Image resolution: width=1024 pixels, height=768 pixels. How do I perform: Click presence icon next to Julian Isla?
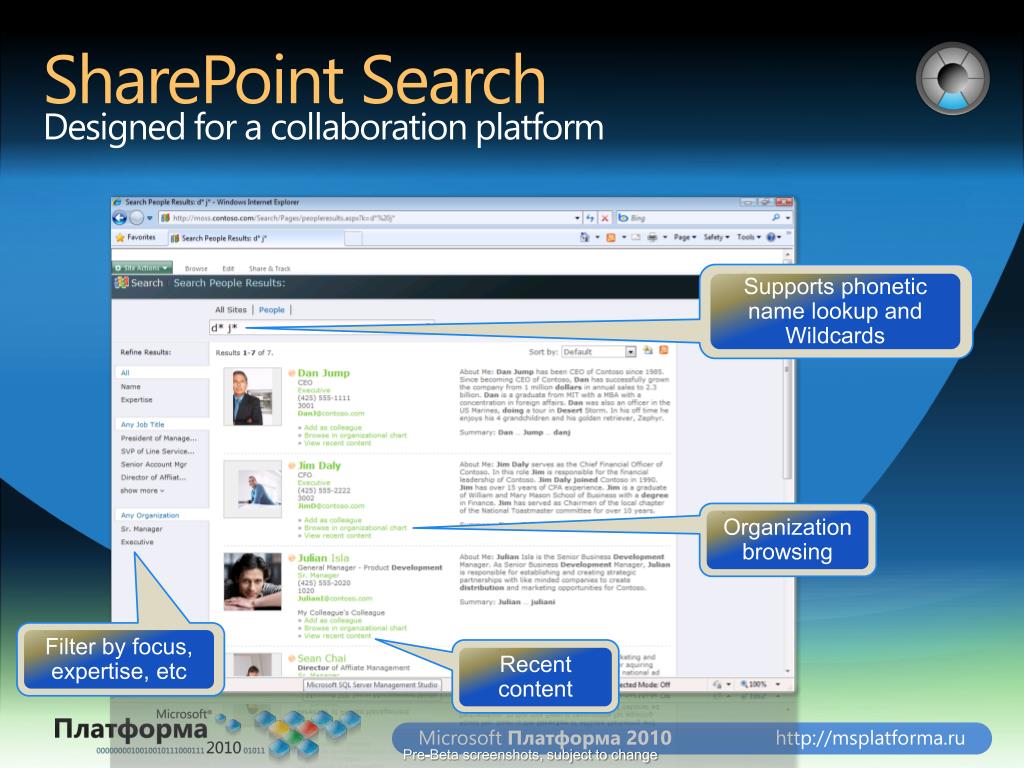[292, 558]
